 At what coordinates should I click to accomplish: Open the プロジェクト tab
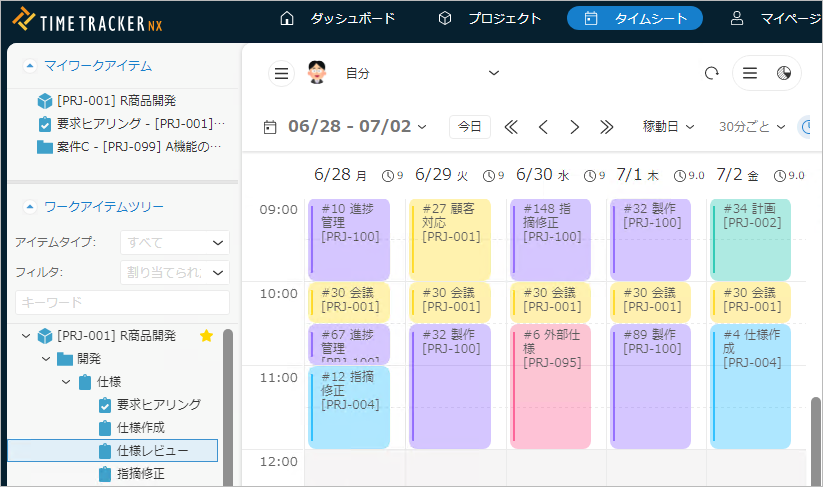click(490, 18)
